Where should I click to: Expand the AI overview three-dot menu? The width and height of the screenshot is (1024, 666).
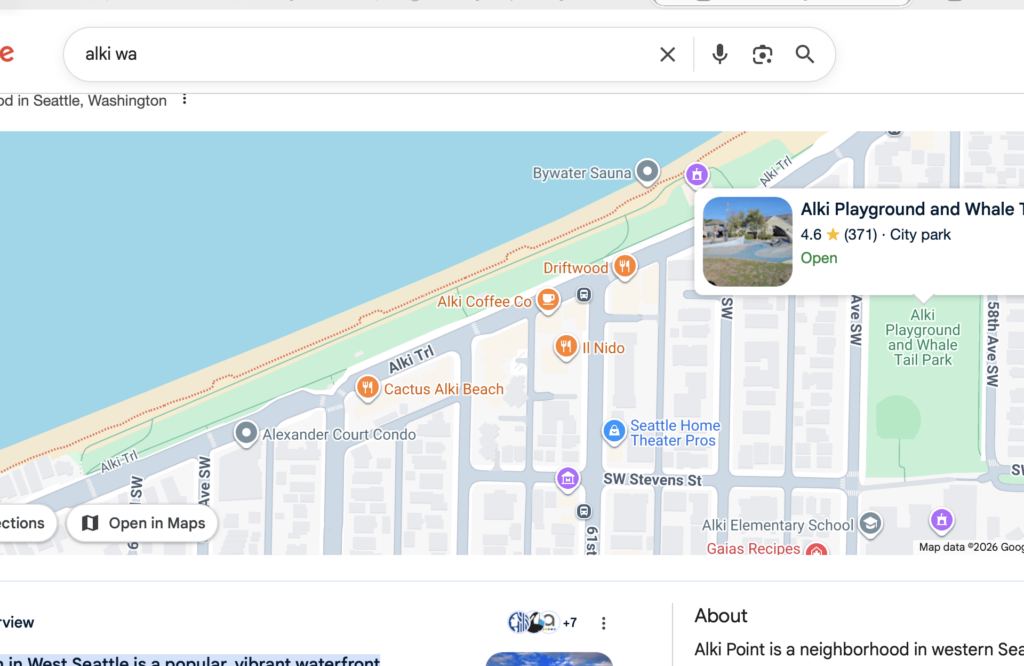point(603,623)
